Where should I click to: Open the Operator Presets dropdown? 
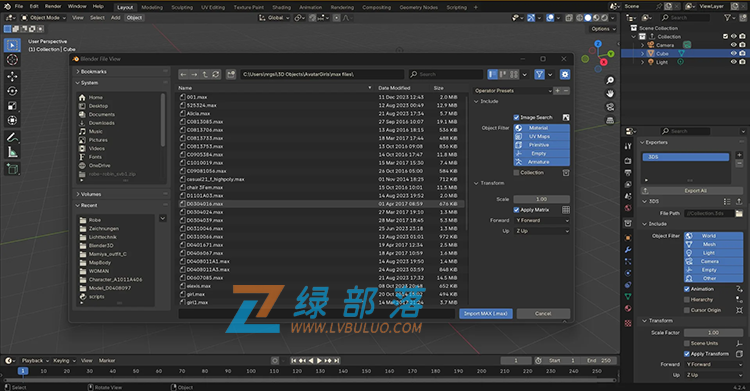click(x=513, y=90)
